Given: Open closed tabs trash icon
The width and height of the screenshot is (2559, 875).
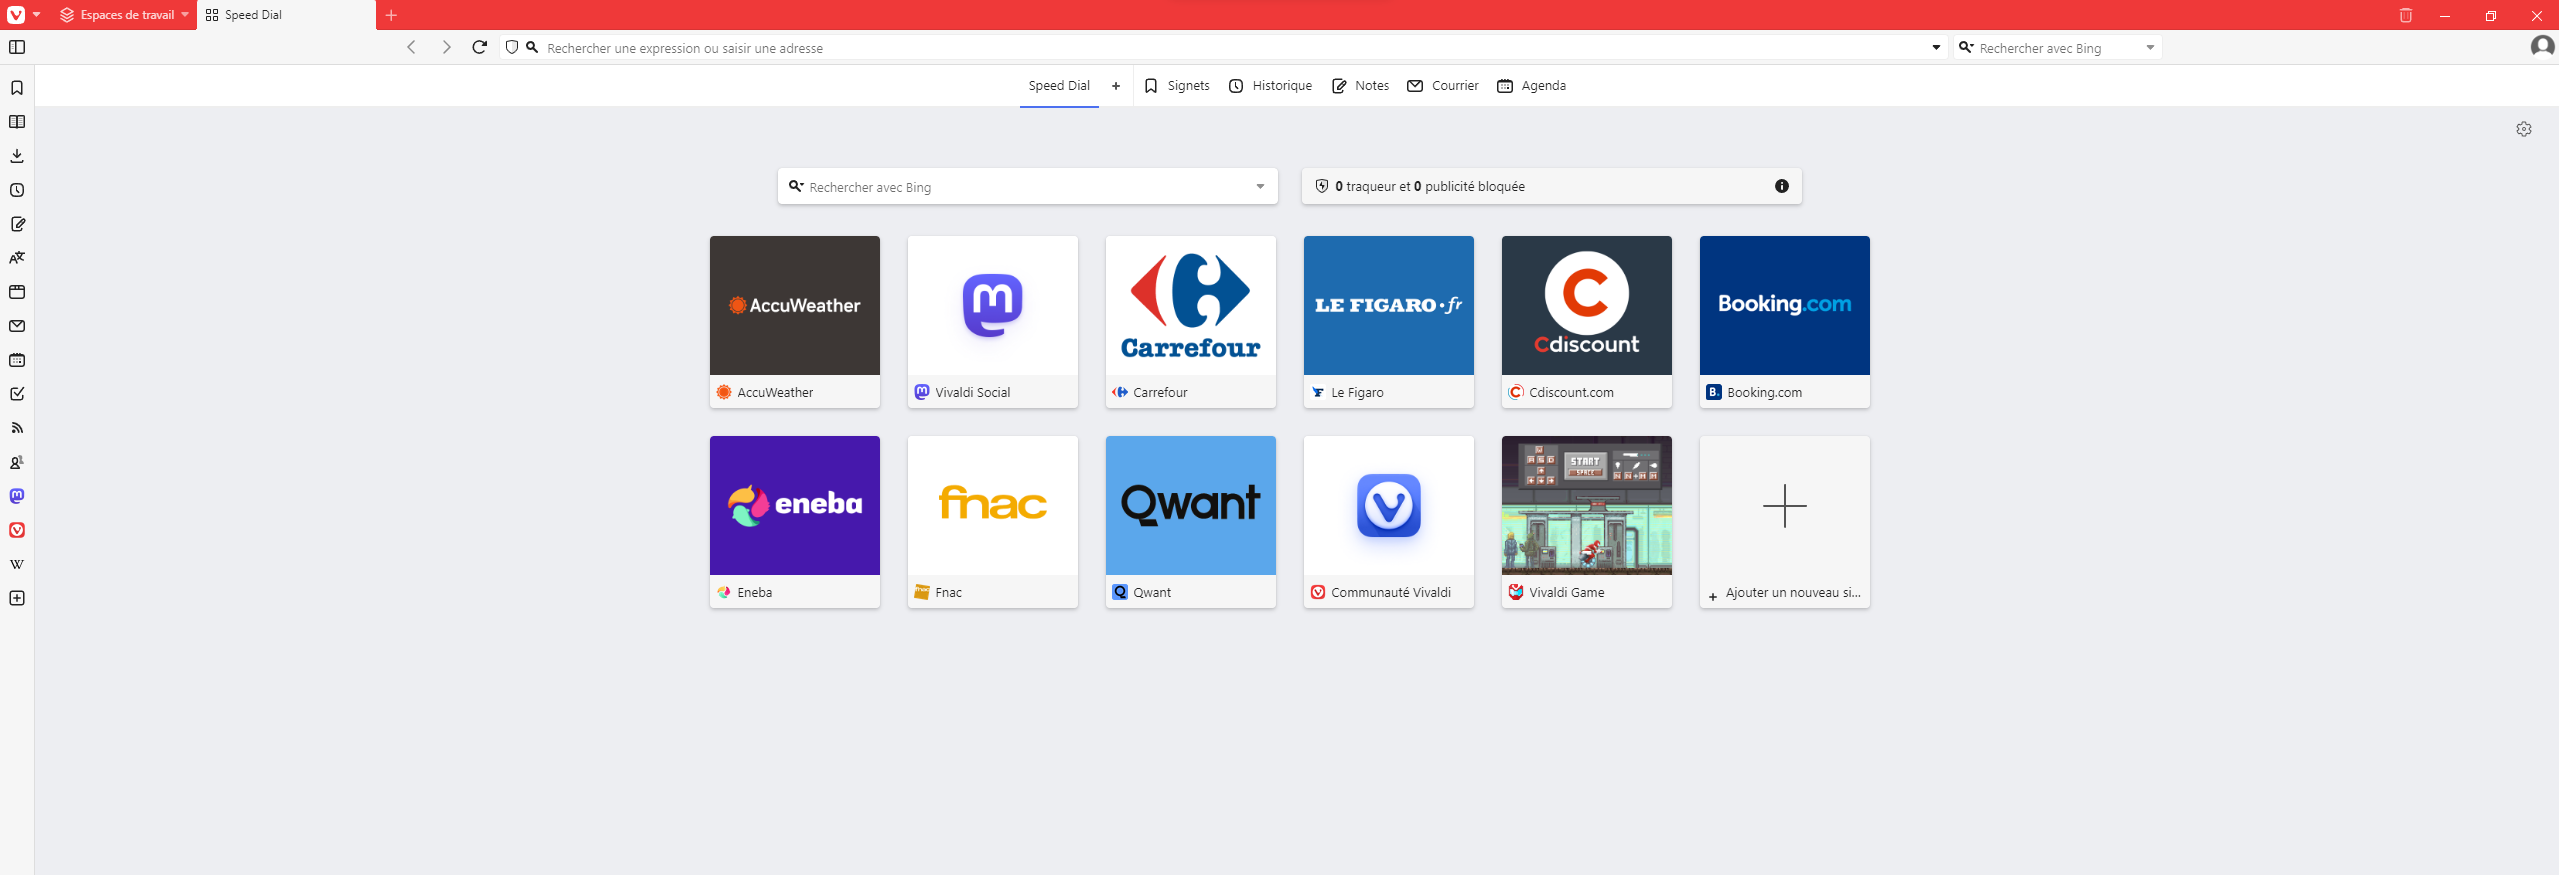Looking at the screenshot, I should 2406,15.
